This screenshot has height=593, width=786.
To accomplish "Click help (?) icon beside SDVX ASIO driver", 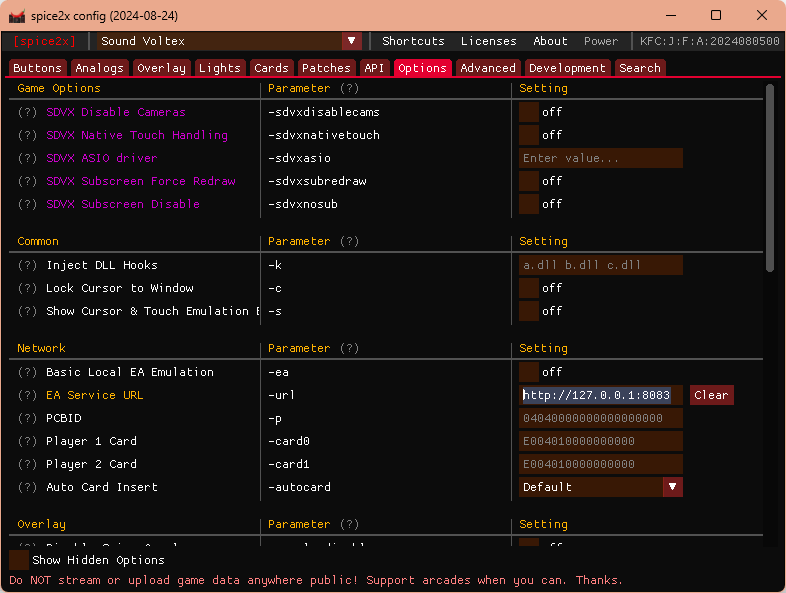I will click(27, 158).
